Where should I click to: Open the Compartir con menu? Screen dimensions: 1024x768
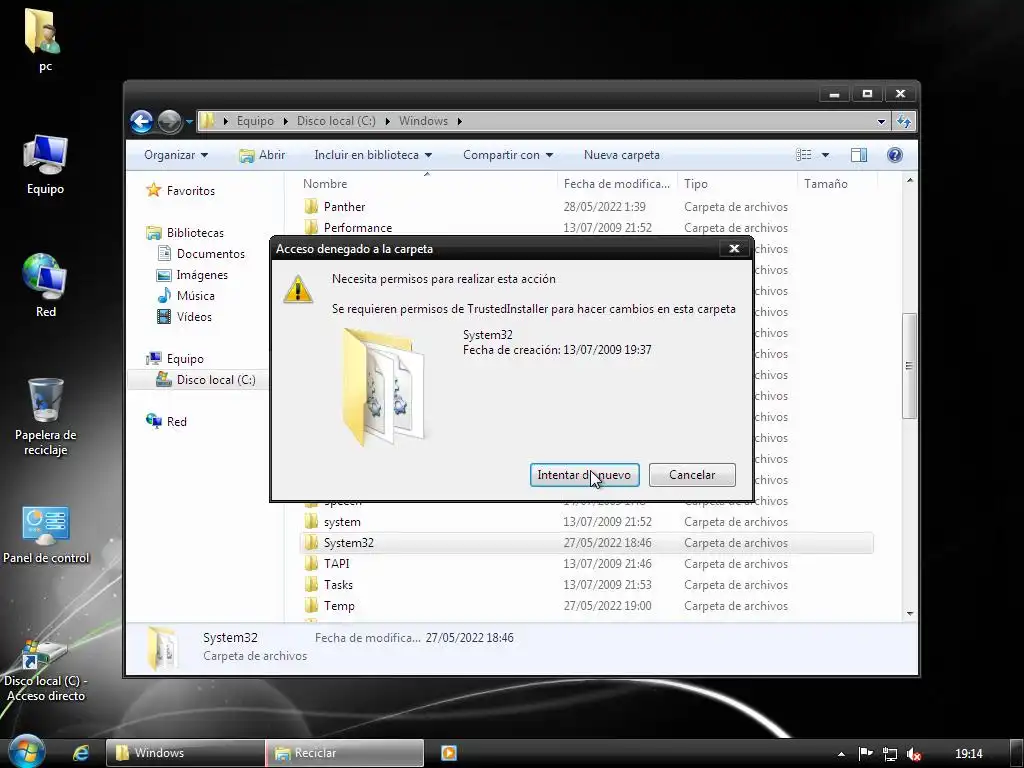point(508,155)
